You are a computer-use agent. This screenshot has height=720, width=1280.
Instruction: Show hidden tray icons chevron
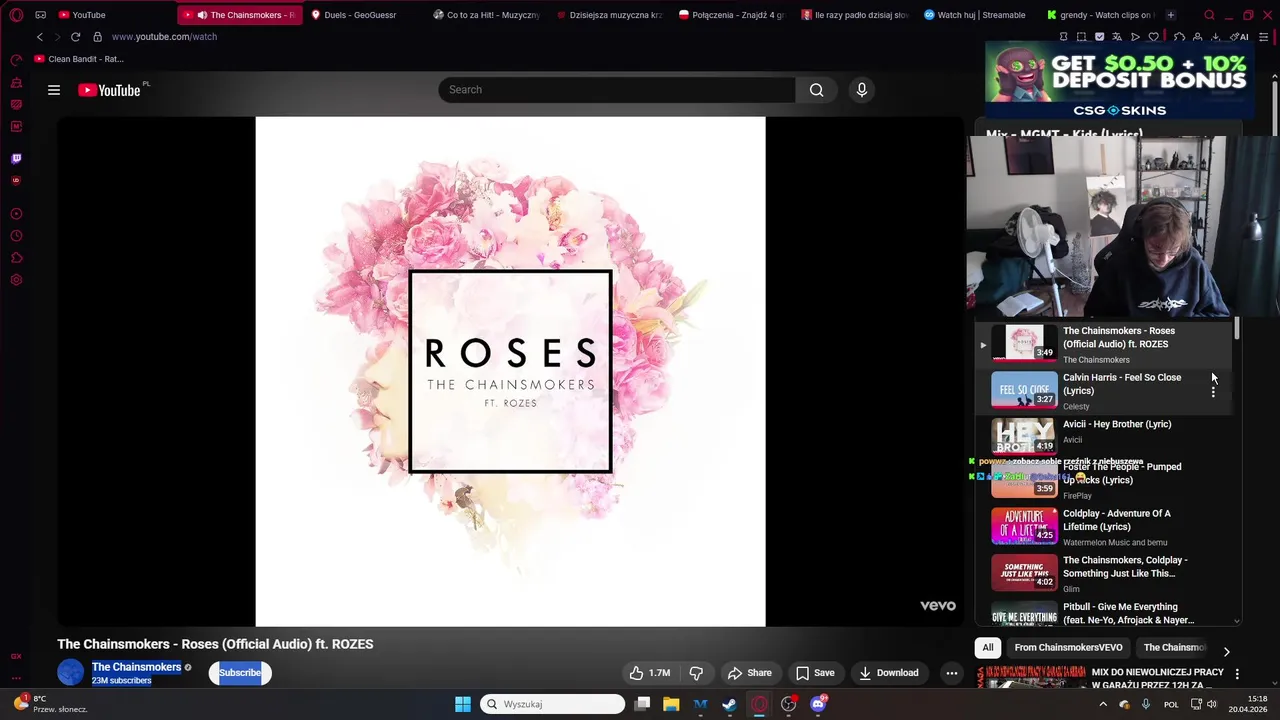pyautogui.click(x=1103, y=704)
